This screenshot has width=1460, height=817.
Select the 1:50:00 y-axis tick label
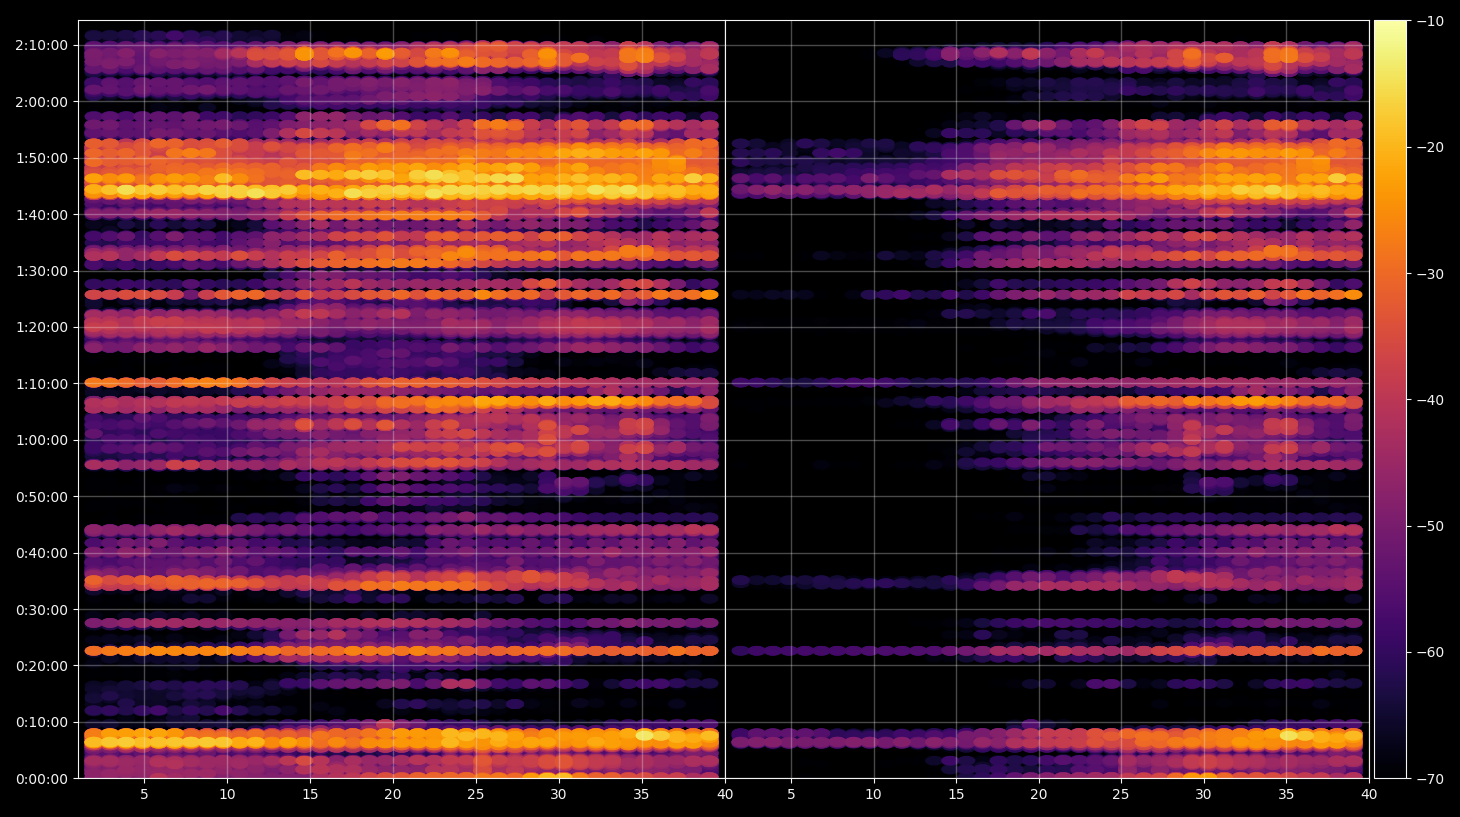point(42,158)
